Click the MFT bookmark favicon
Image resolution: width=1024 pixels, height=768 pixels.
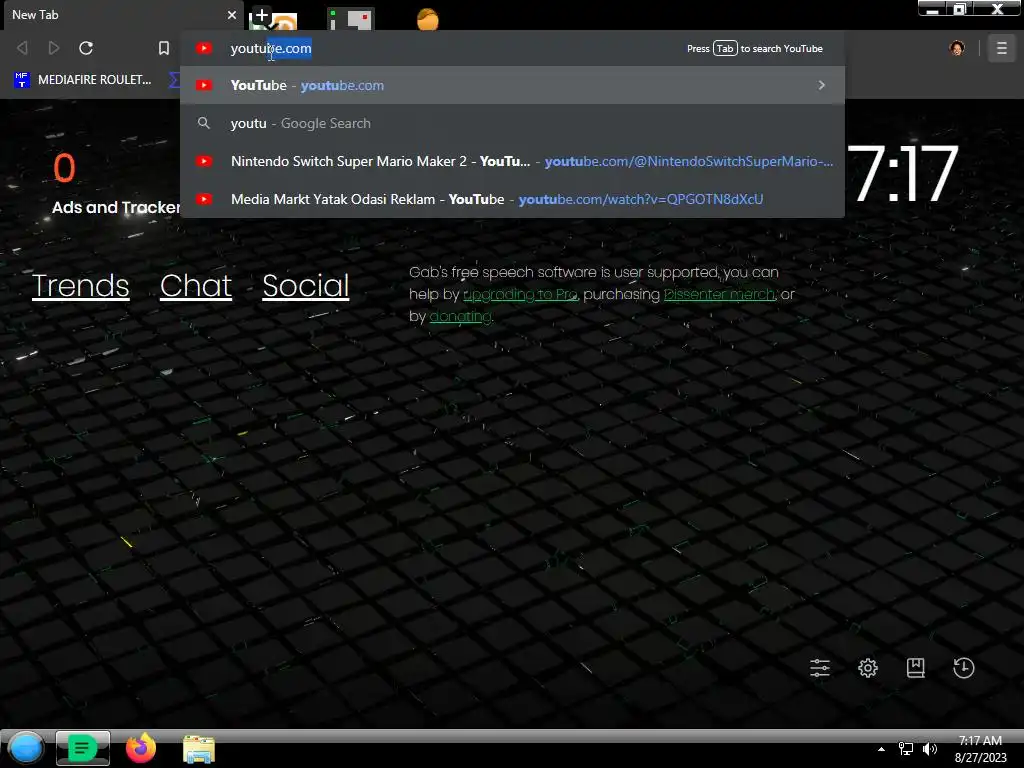(22, 80)
